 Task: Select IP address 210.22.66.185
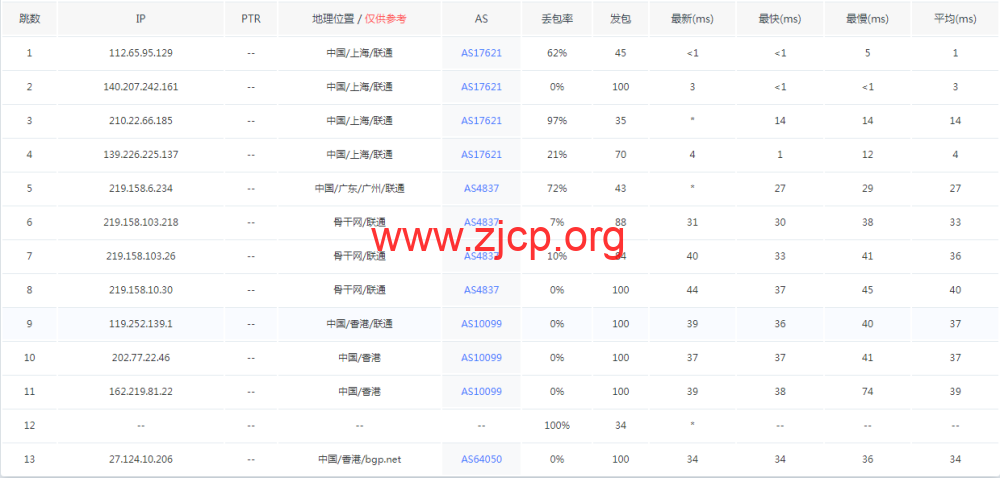point(141,120)
